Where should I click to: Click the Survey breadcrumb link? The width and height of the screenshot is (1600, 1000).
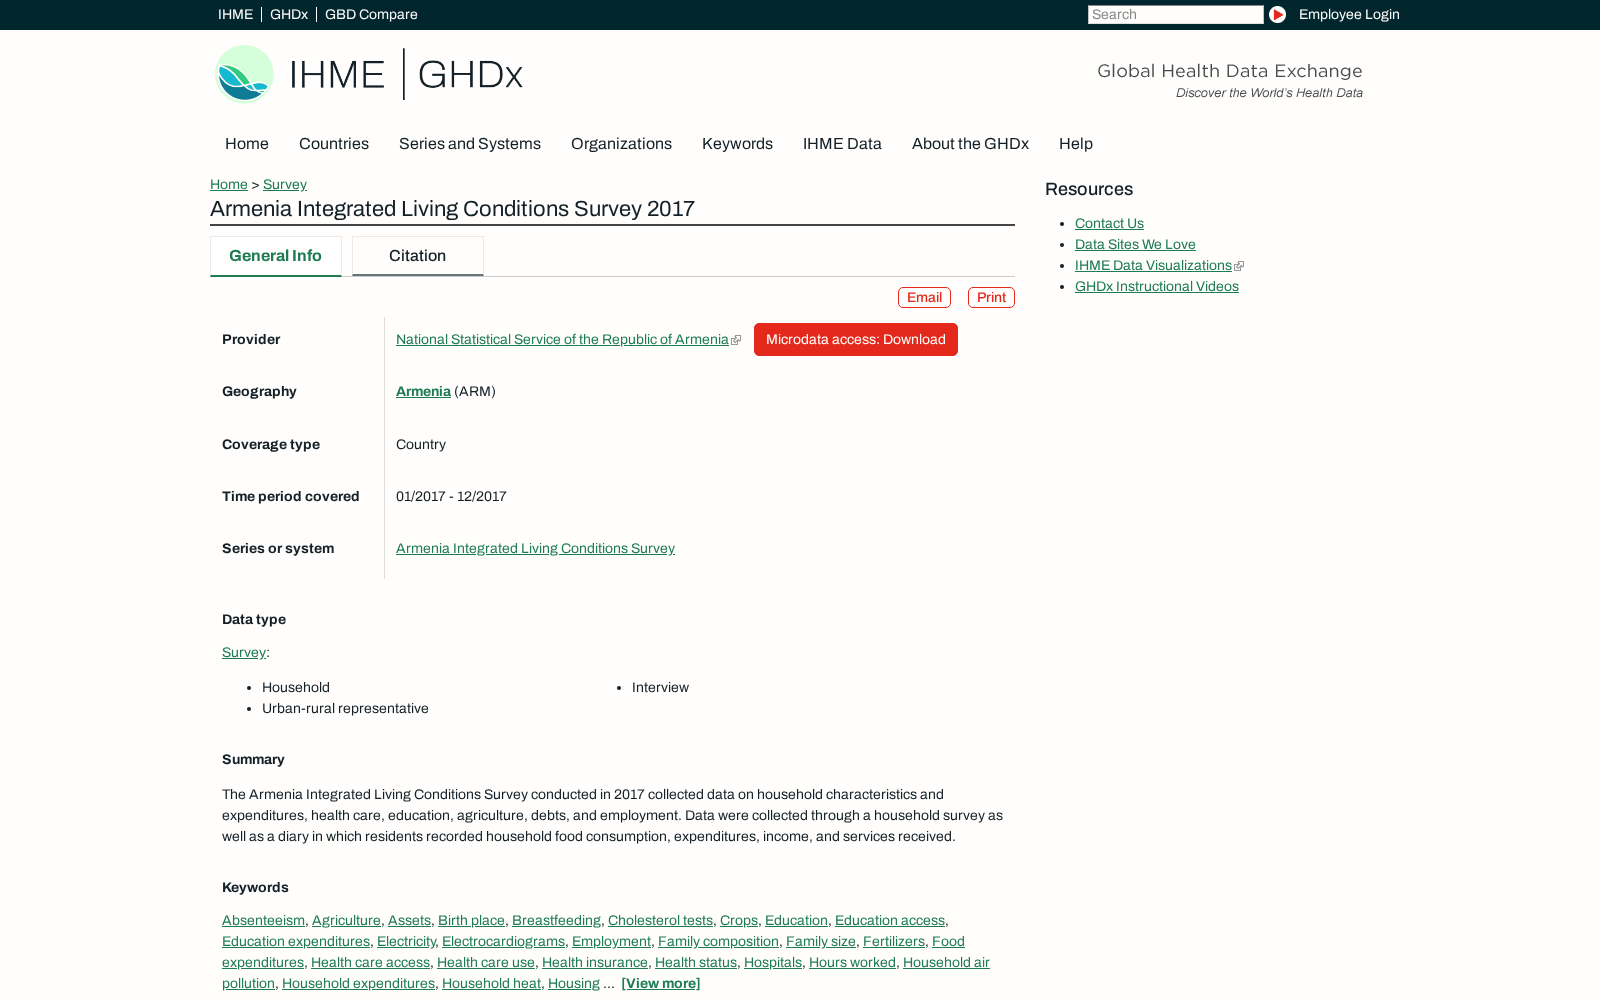285,184
